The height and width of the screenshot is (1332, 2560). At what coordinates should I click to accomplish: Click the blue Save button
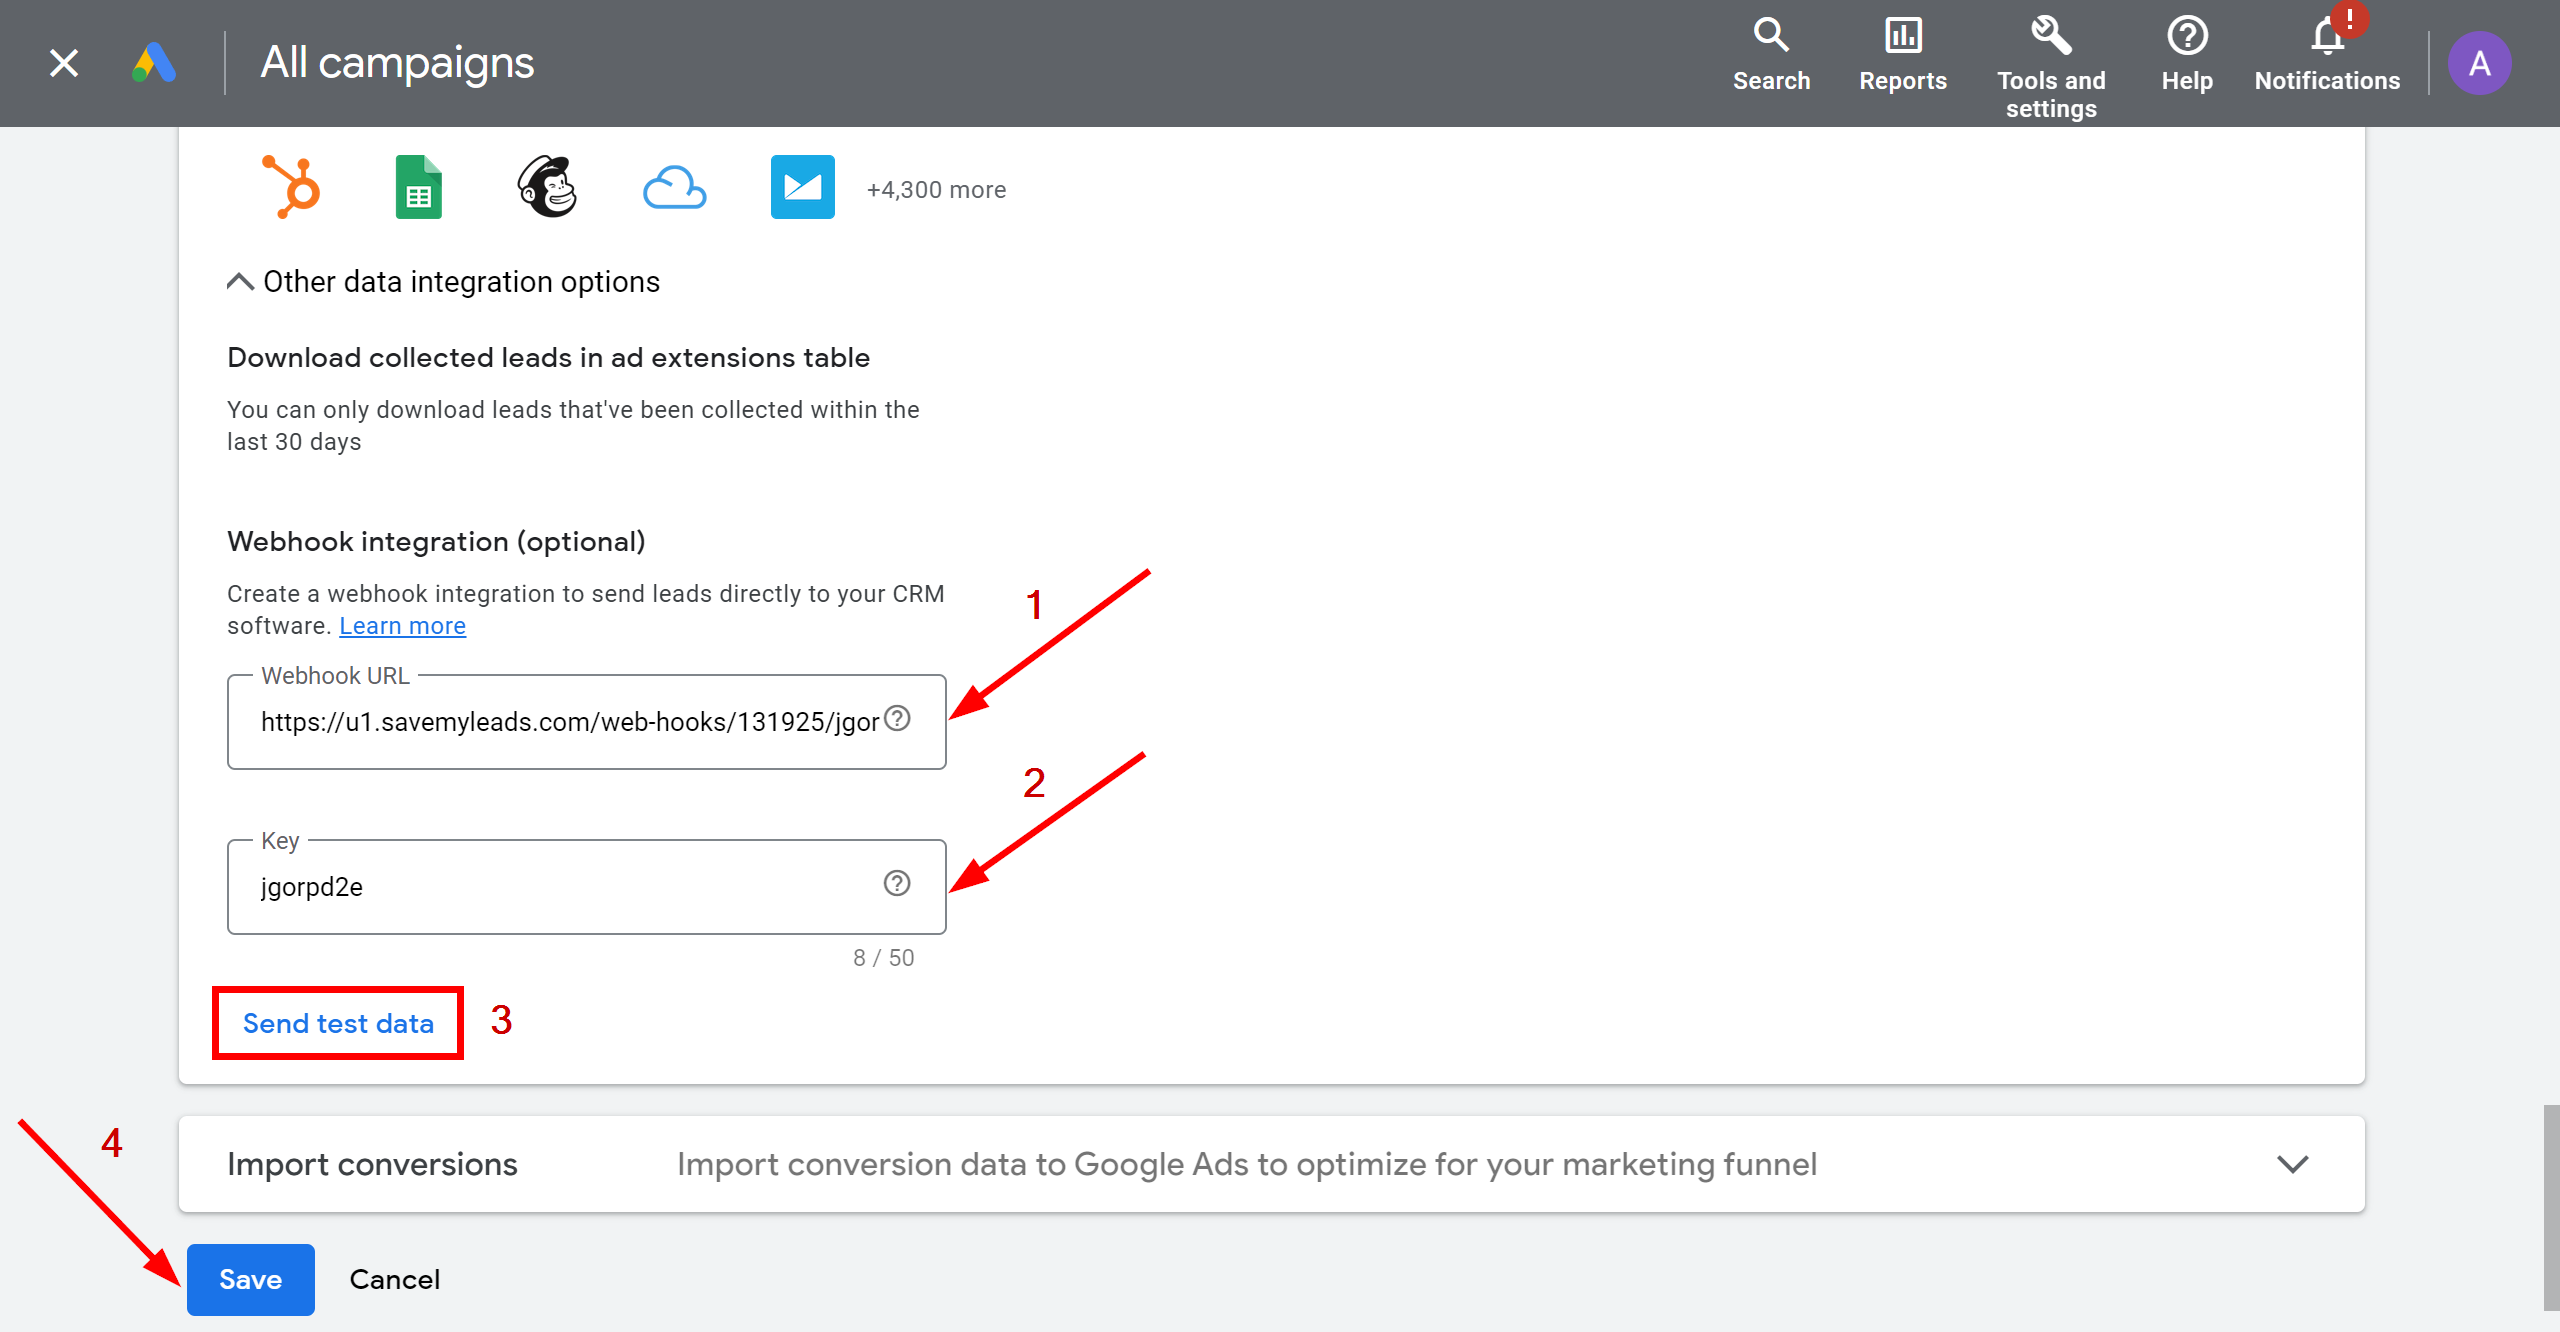tap(250, 1279)
